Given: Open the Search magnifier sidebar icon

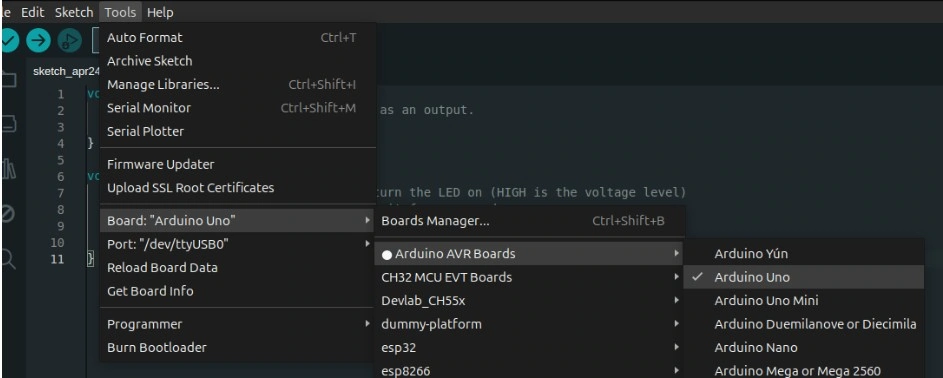Looking at the screenshot, I should click(8, 258).
